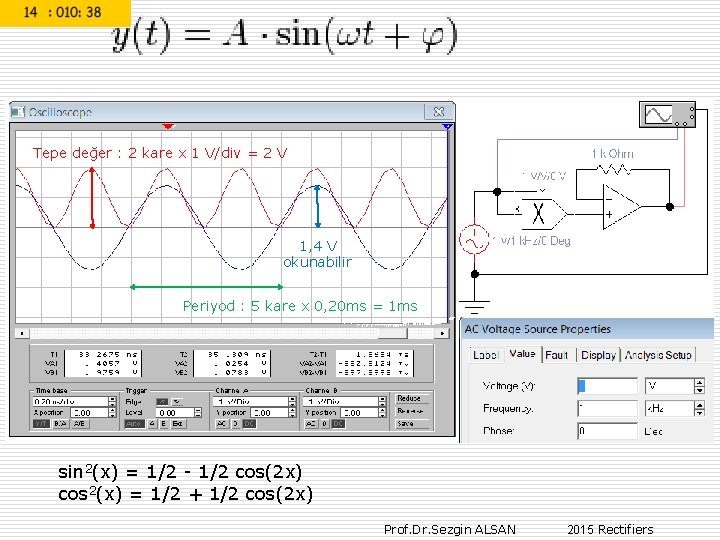This screenshot has width=720, height=540.
Task: Select rising edge trigger button
Action: (162, 402)
